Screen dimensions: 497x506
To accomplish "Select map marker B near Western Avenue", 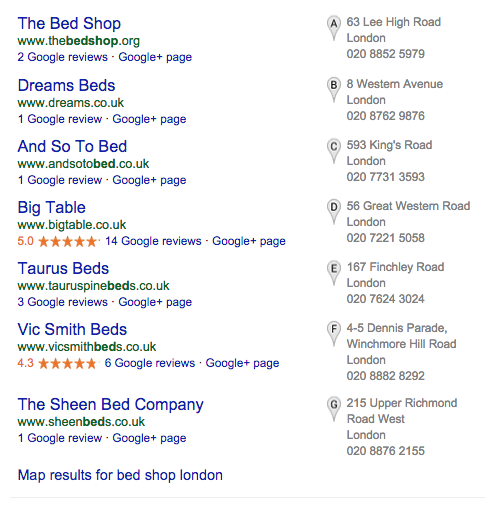I will 333,90.
